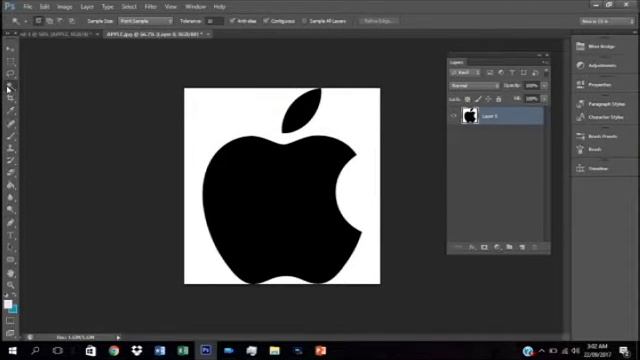This screenshot has width=640, height=360.
Task: Click Add to Selection mode icon
Action: 49,21
